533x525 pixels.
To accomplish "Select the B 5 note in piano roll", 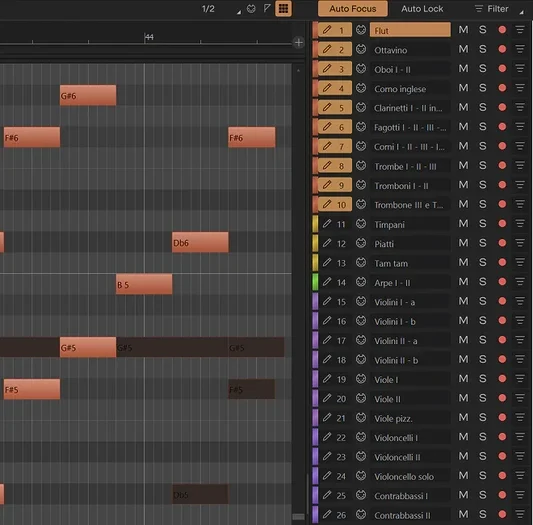I will [x=144, y=284].
